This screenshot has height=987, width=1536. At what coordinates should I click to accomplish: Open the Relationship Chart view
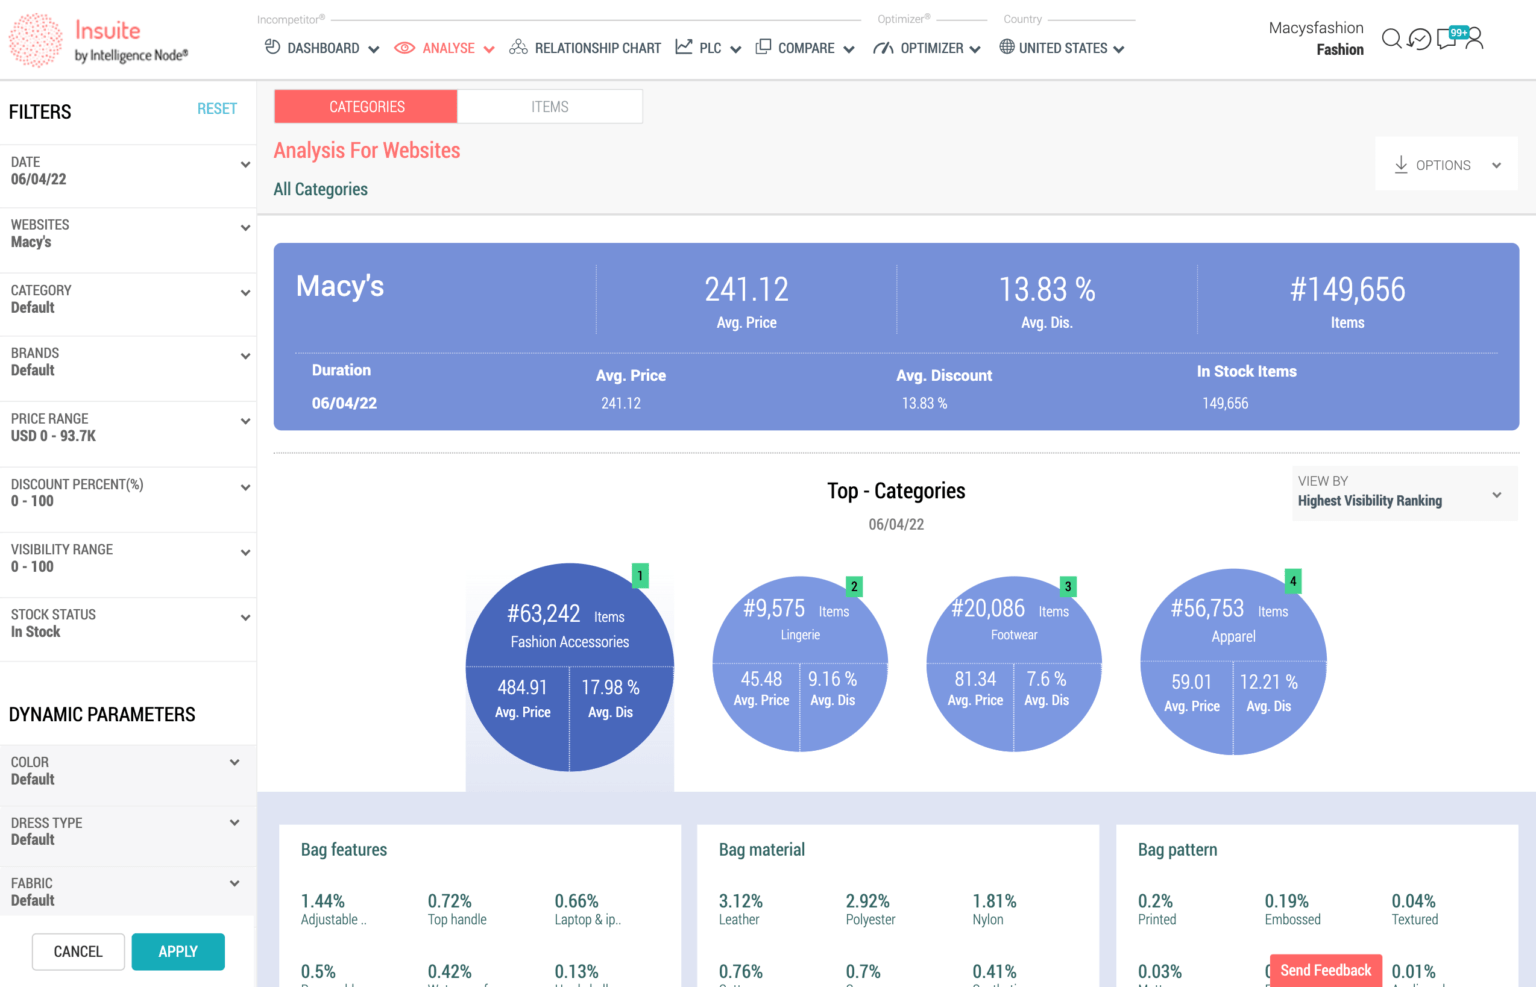point(519,46)
